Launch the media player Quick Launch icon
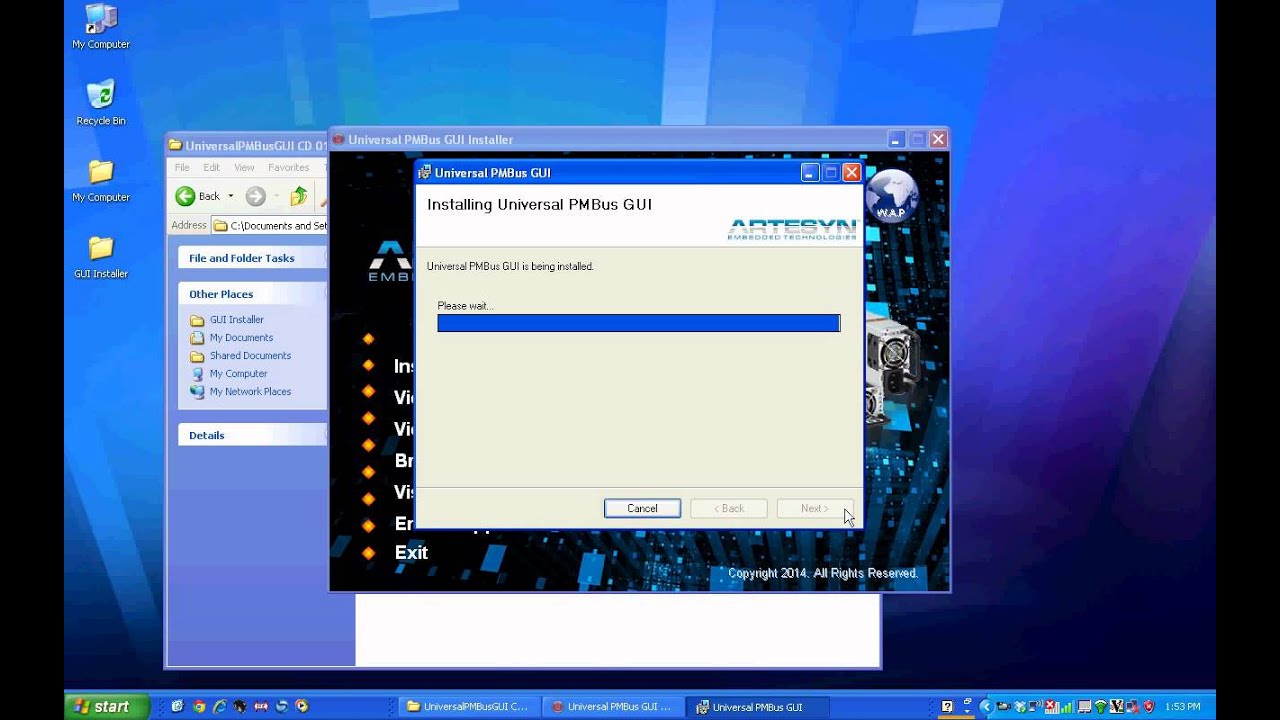The image size is (1280, 720). 302,706
